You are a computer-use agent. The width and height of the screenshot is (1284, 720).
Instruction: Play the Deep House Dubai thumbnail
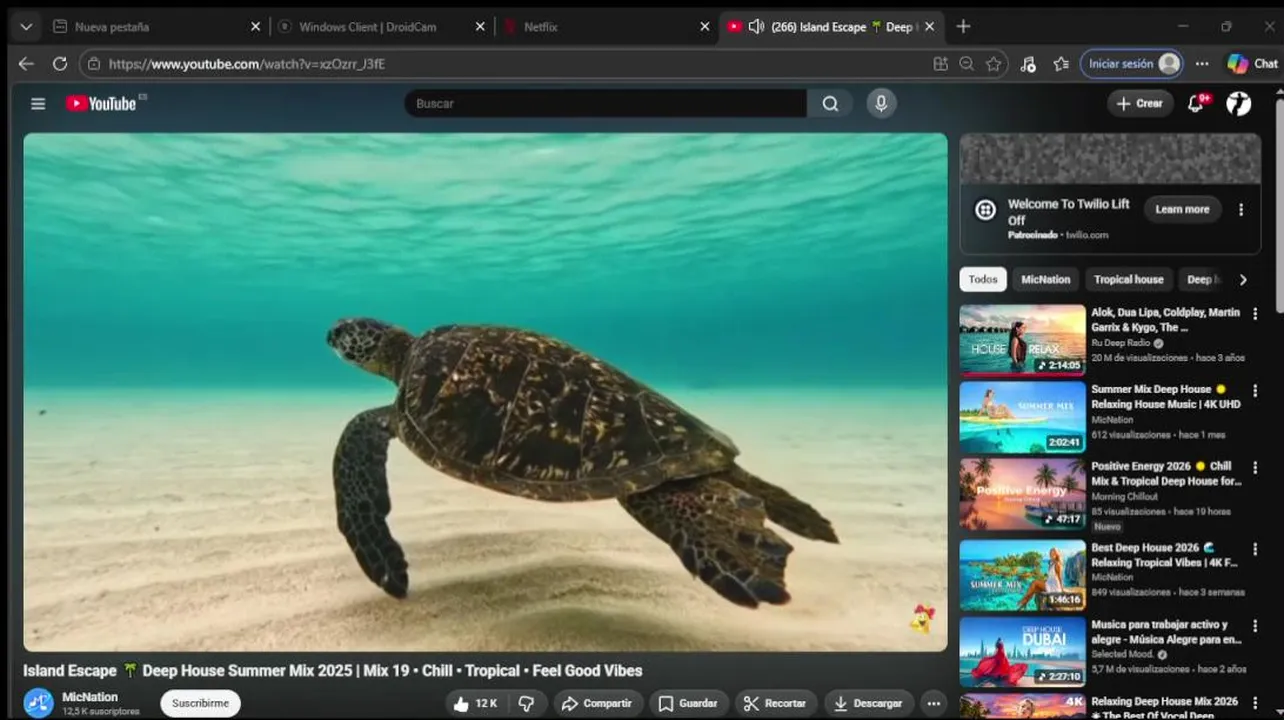[x=1022, y=652]
